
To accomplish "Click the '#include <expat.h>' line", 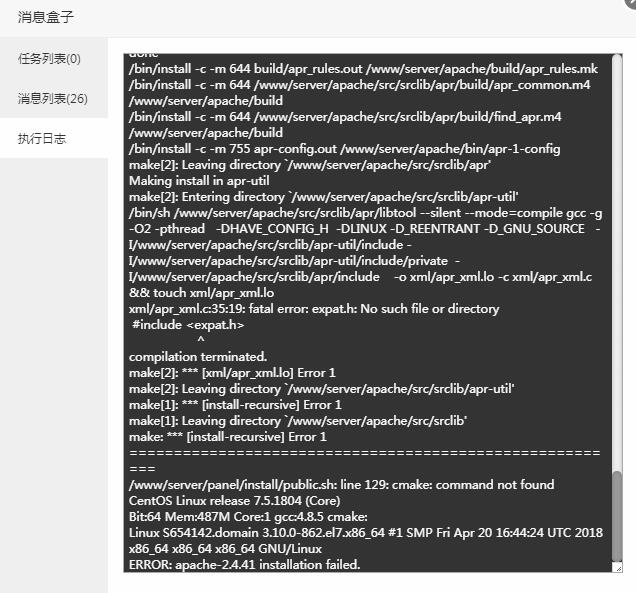I will (x=188, y=325).
